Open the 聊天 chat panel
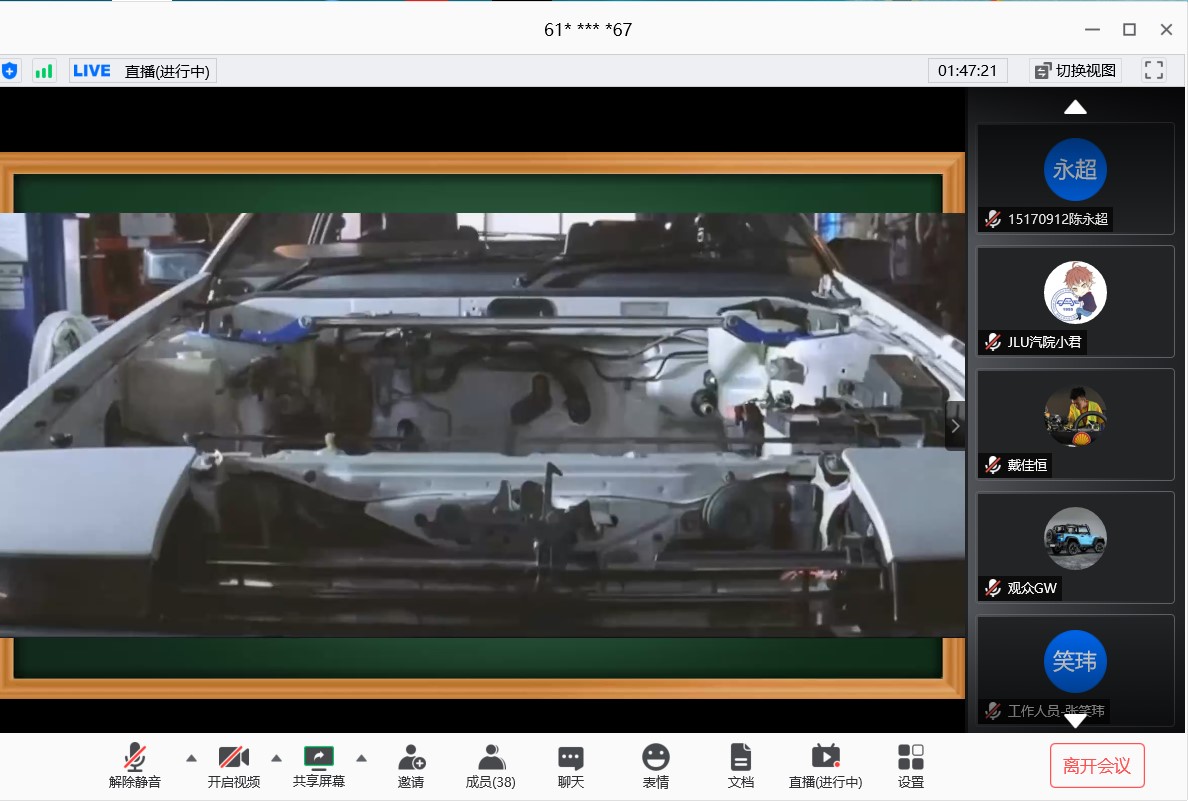 (570, 765)
